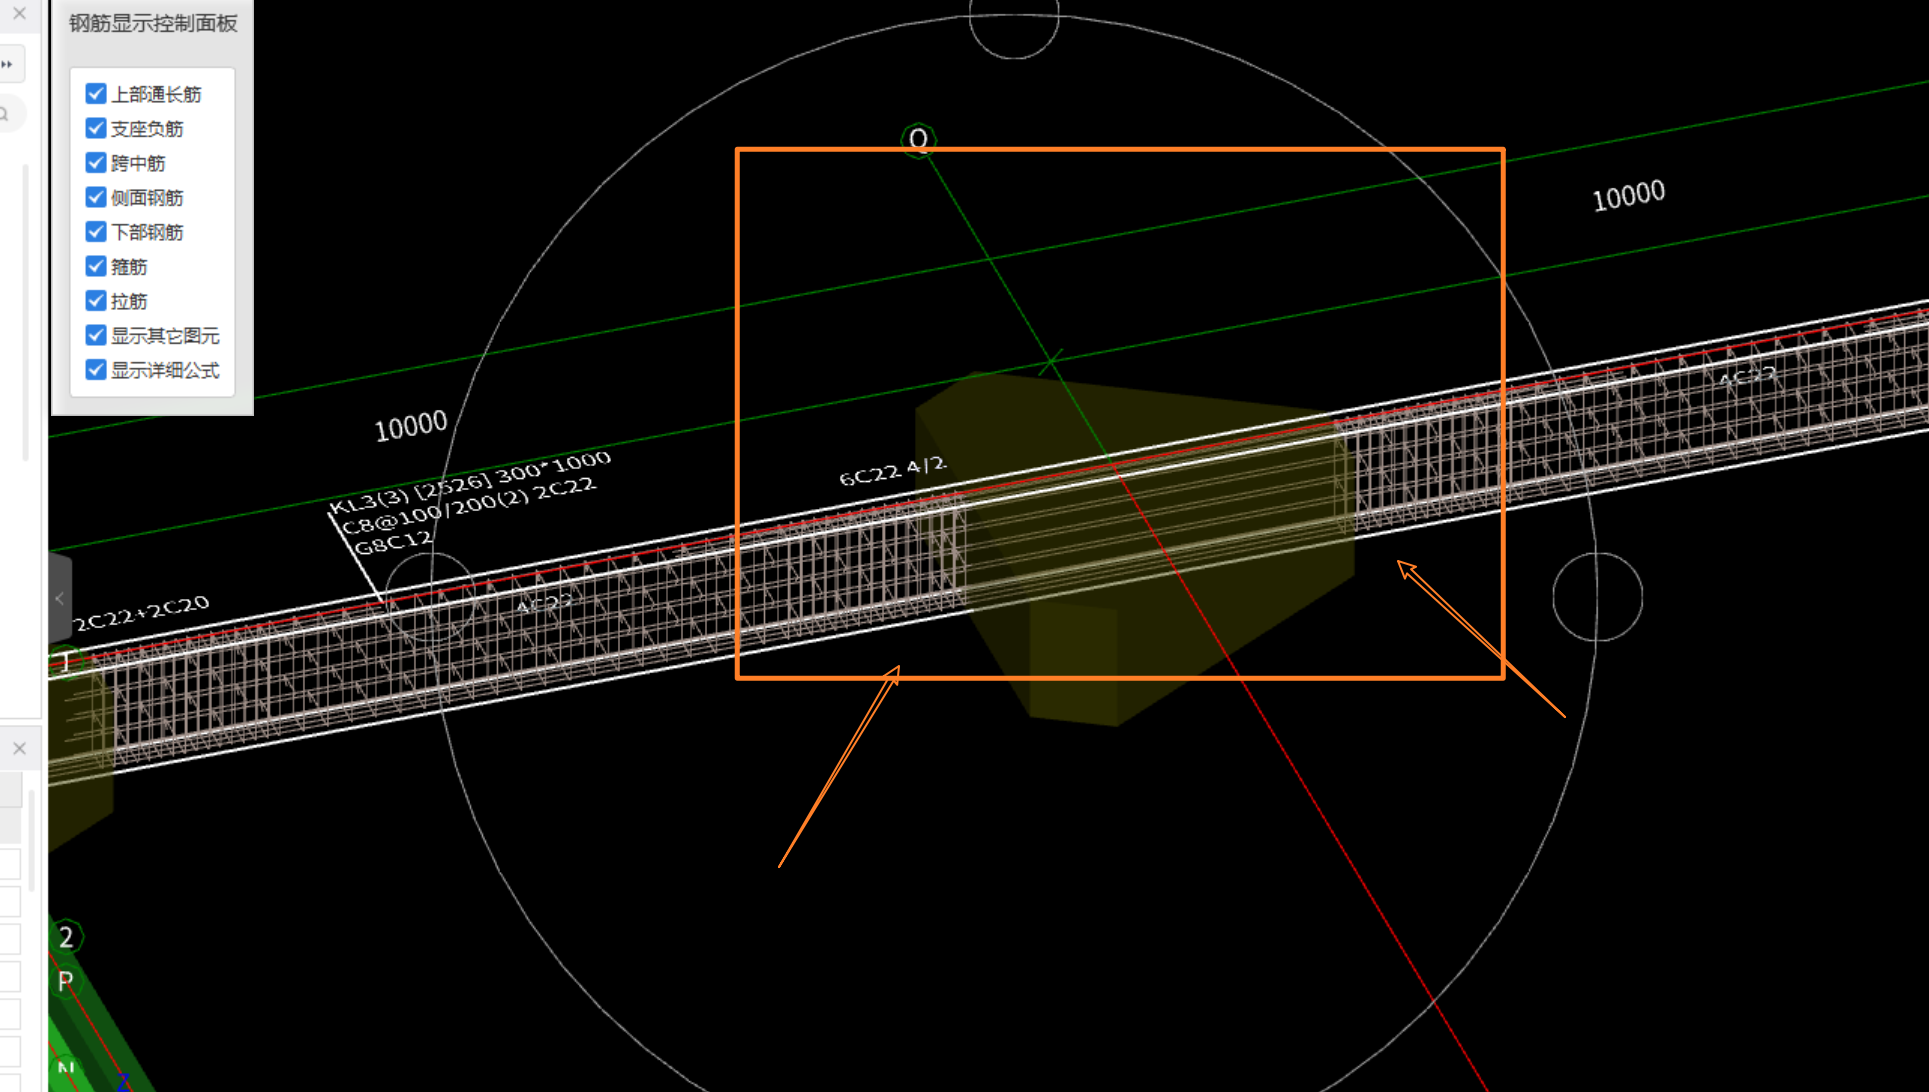Uncheck 显示详细公式 option
This screenshot has height=1092, width=1929.
96,370
